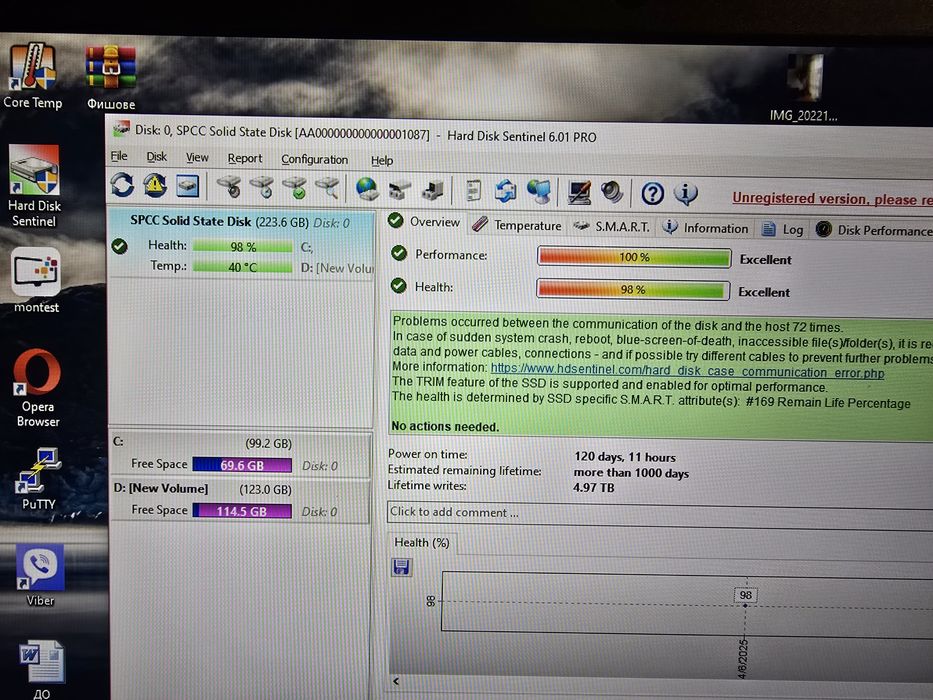Click the blue information 'i' toolbar icon

(x=685, y=194)
